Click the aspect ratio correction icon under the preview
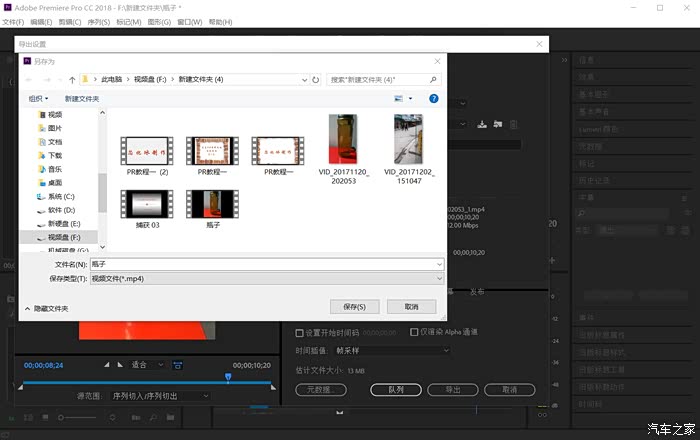Viewport: 700px width, 440px height. point(176,365)
